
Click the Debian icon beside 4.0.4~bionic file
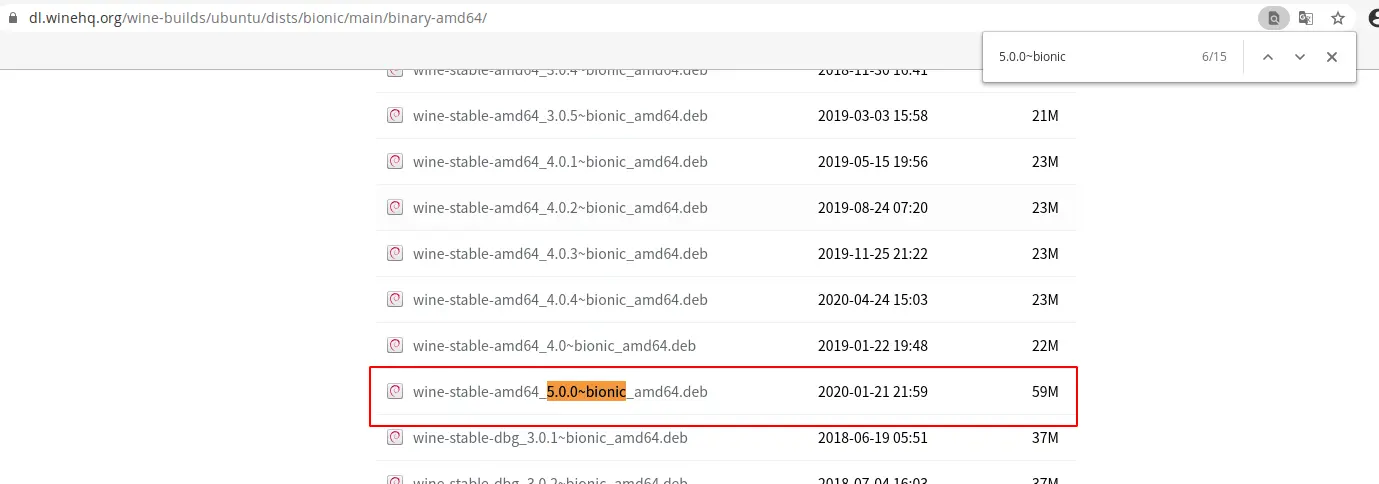pos(395,299)
